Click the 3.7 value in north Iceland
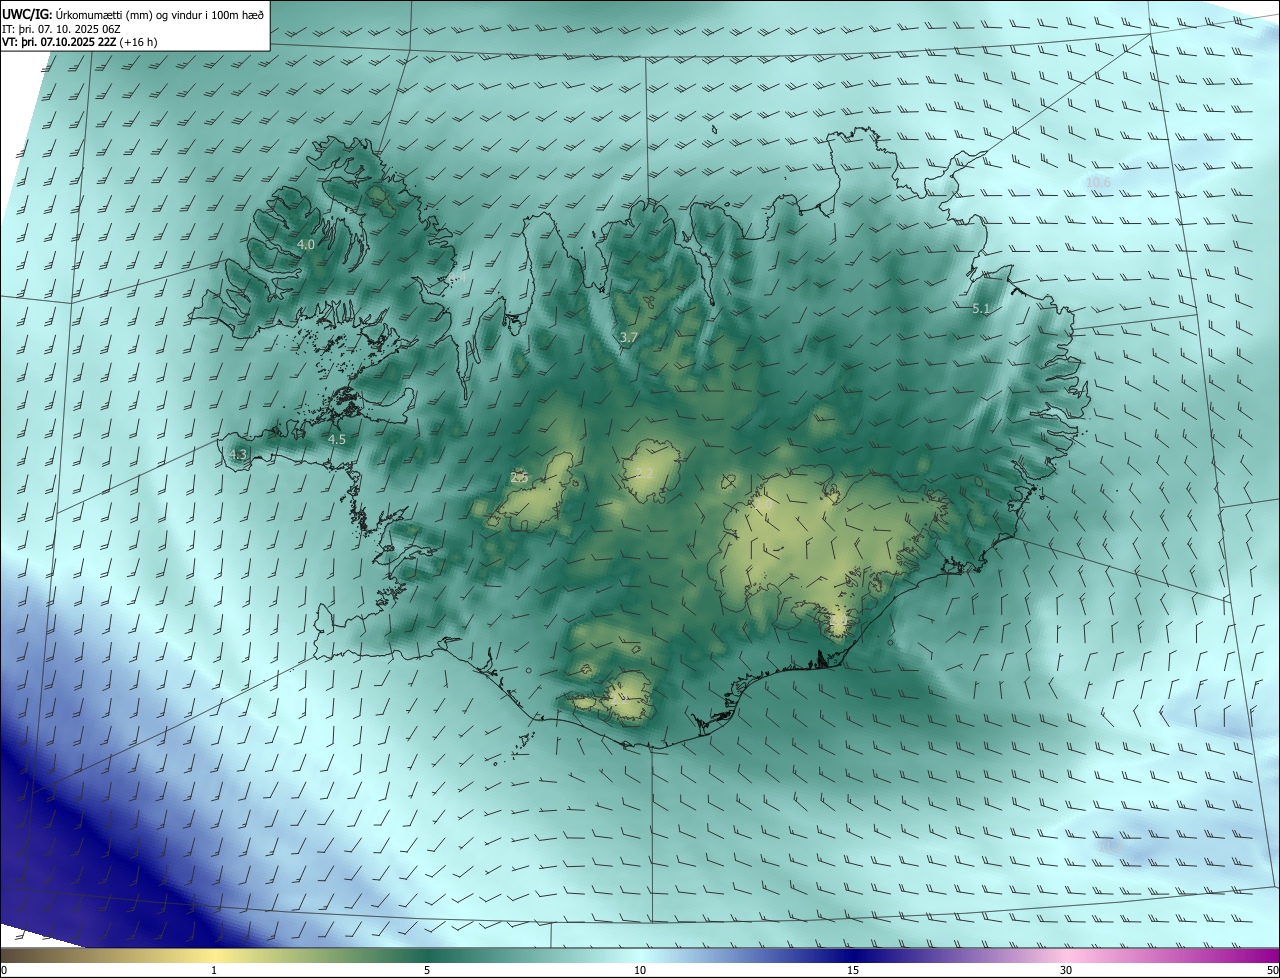Viewport: 1280px width, 978px height. (x=628, y=338)
